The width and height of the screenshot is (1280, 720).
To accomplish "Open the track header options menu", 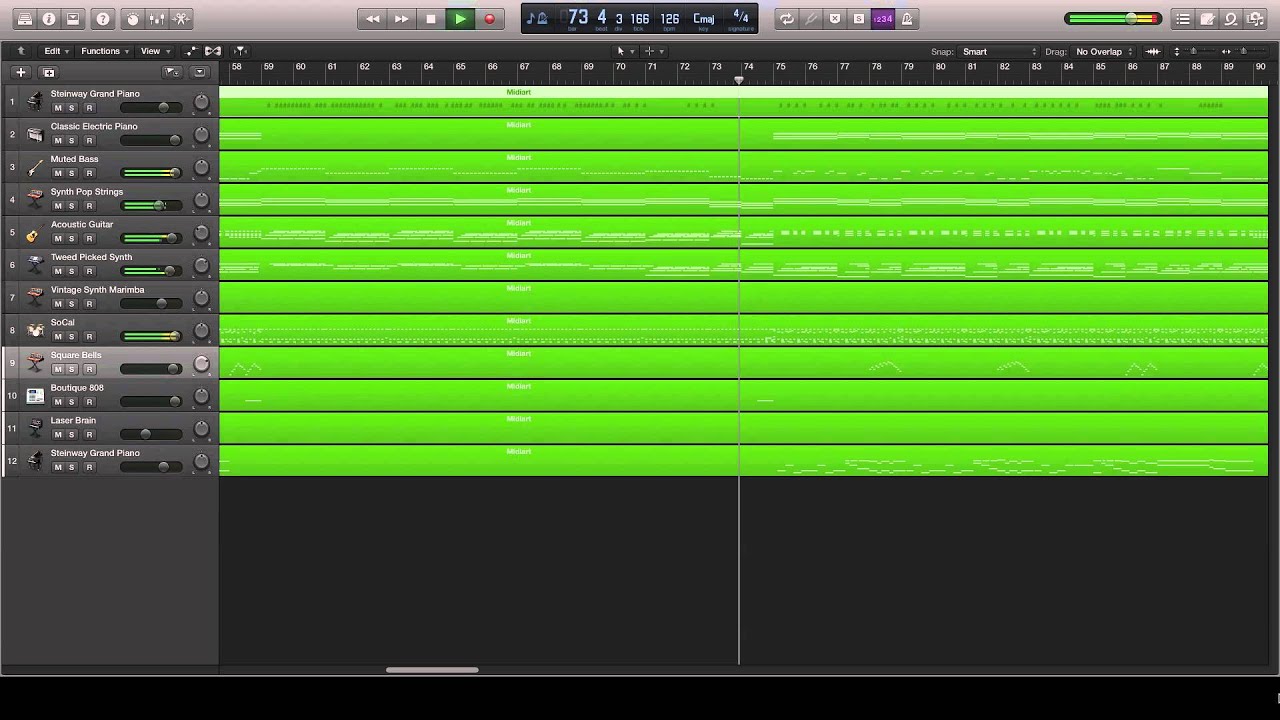I will 199,73.
